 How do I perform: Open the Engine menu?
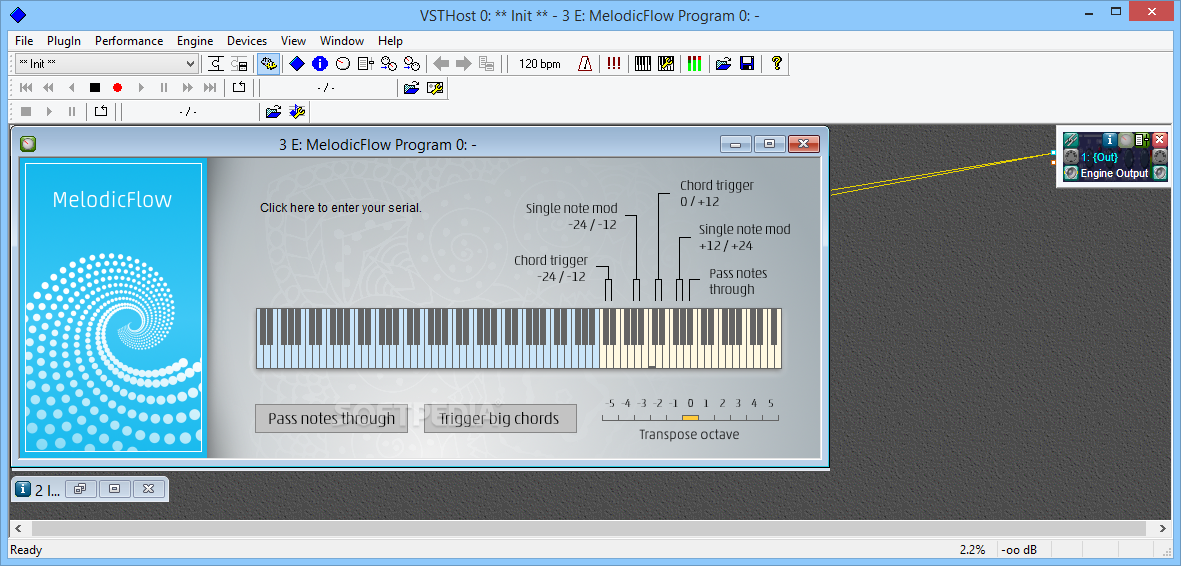click(x=195, y=41)
